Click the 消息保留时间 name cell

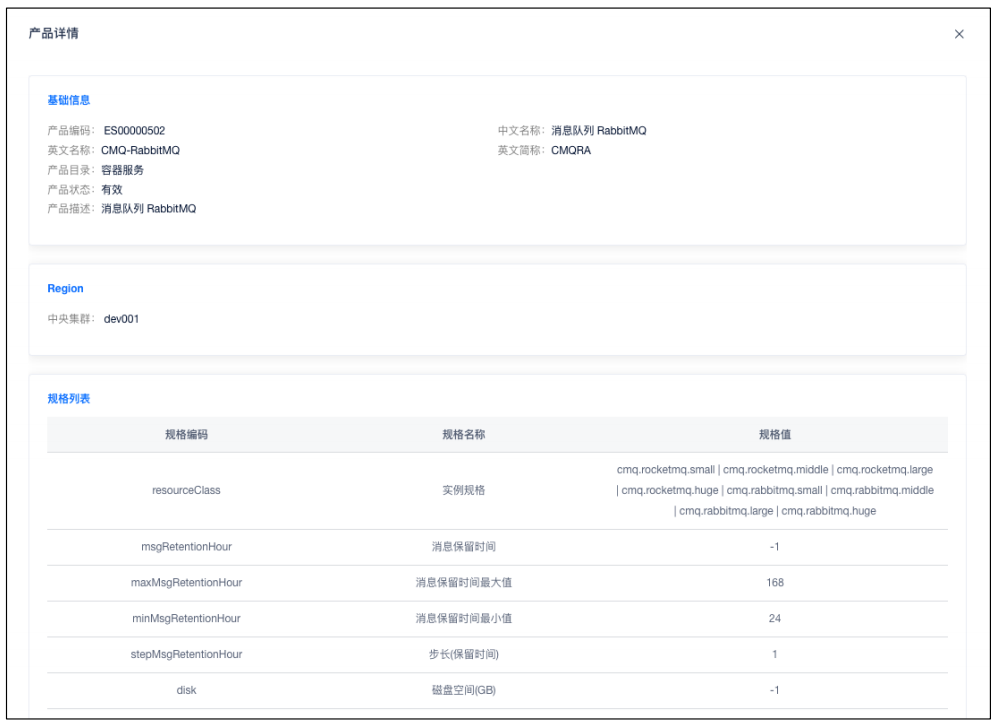pos(464,547)
